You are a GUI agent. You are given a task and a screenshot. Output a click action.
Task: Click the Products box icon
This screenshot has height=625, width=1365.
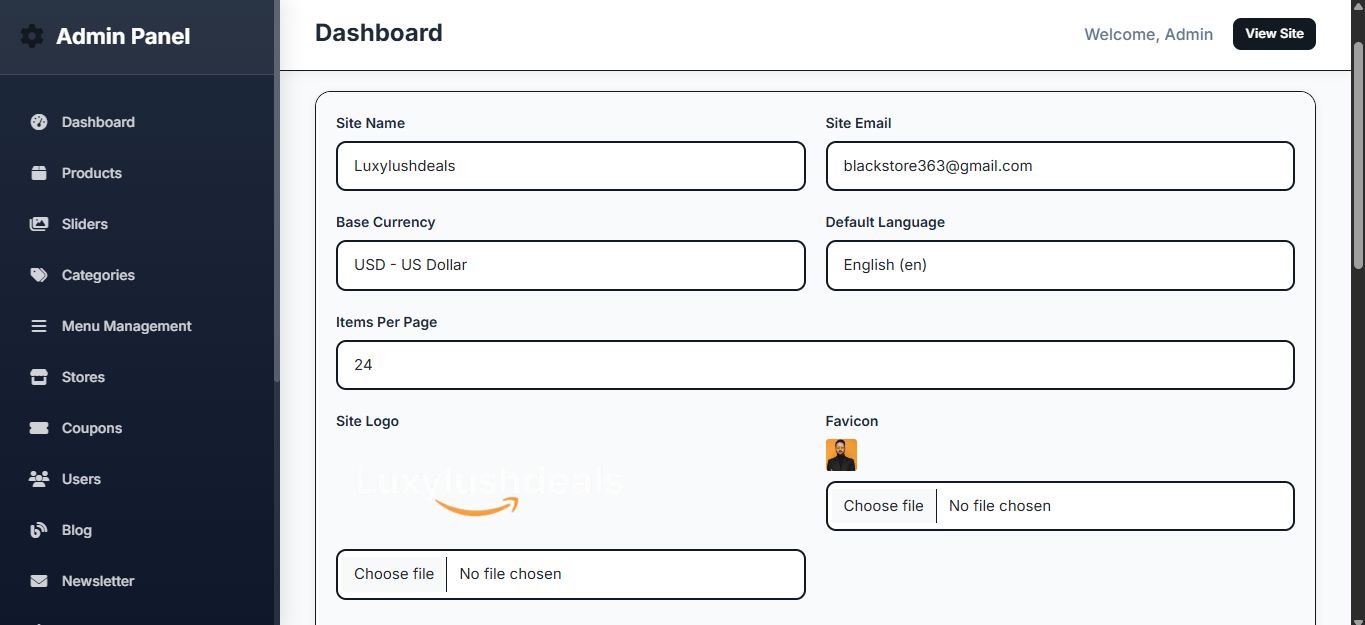click(39, 173)
